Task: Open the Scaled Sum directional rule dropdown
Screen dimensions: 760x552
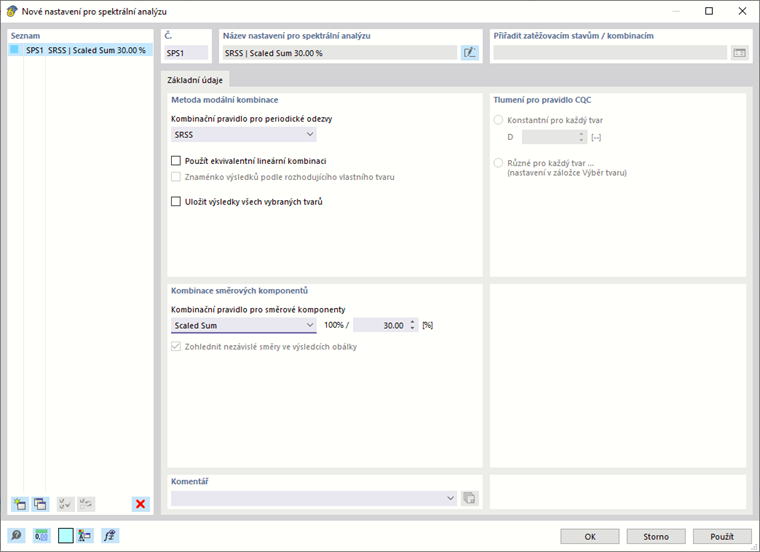Action: coord(244,325)
